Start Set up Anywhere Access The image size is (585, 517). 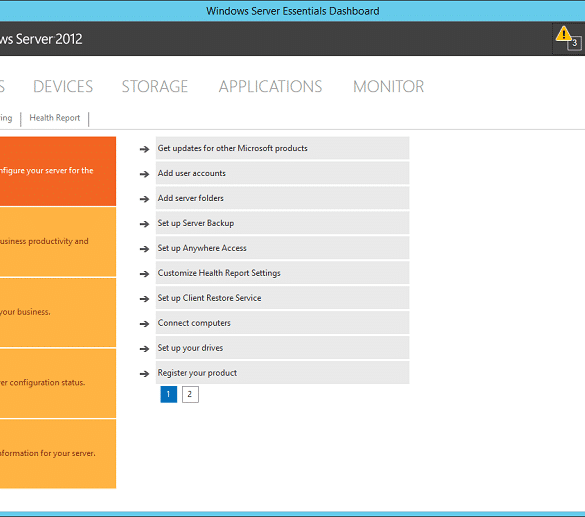(282, 248)
